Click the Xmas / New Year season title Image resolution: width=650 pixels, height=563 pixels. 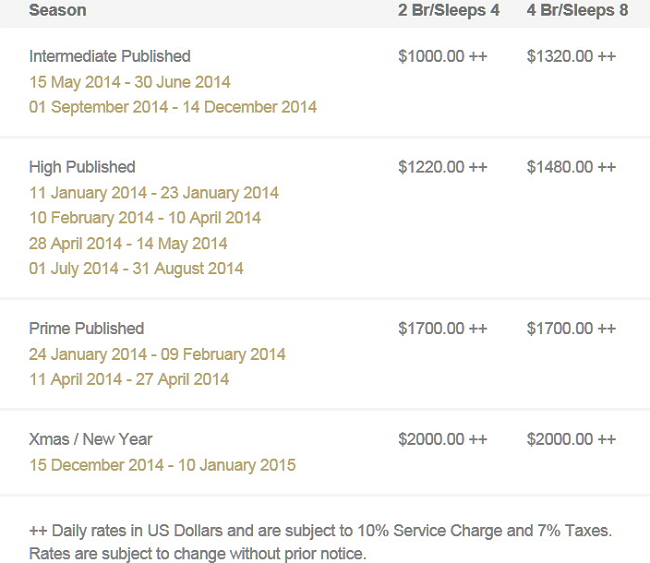coord(91,439)
